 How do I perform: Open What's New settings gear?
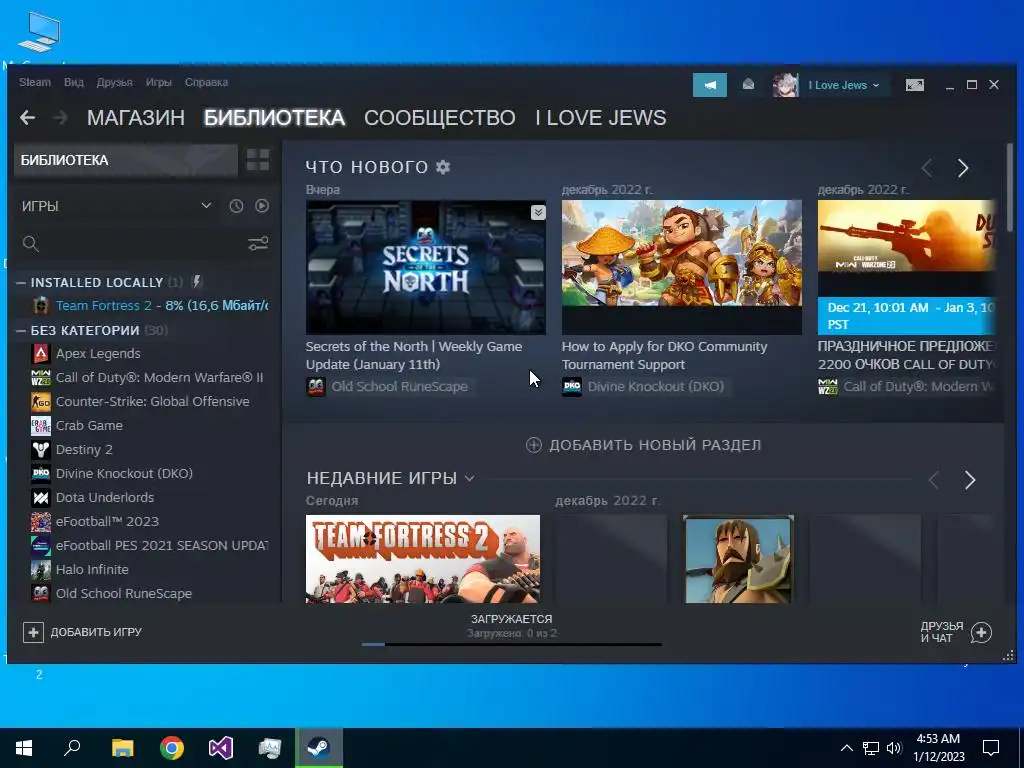tap(443, 167)
